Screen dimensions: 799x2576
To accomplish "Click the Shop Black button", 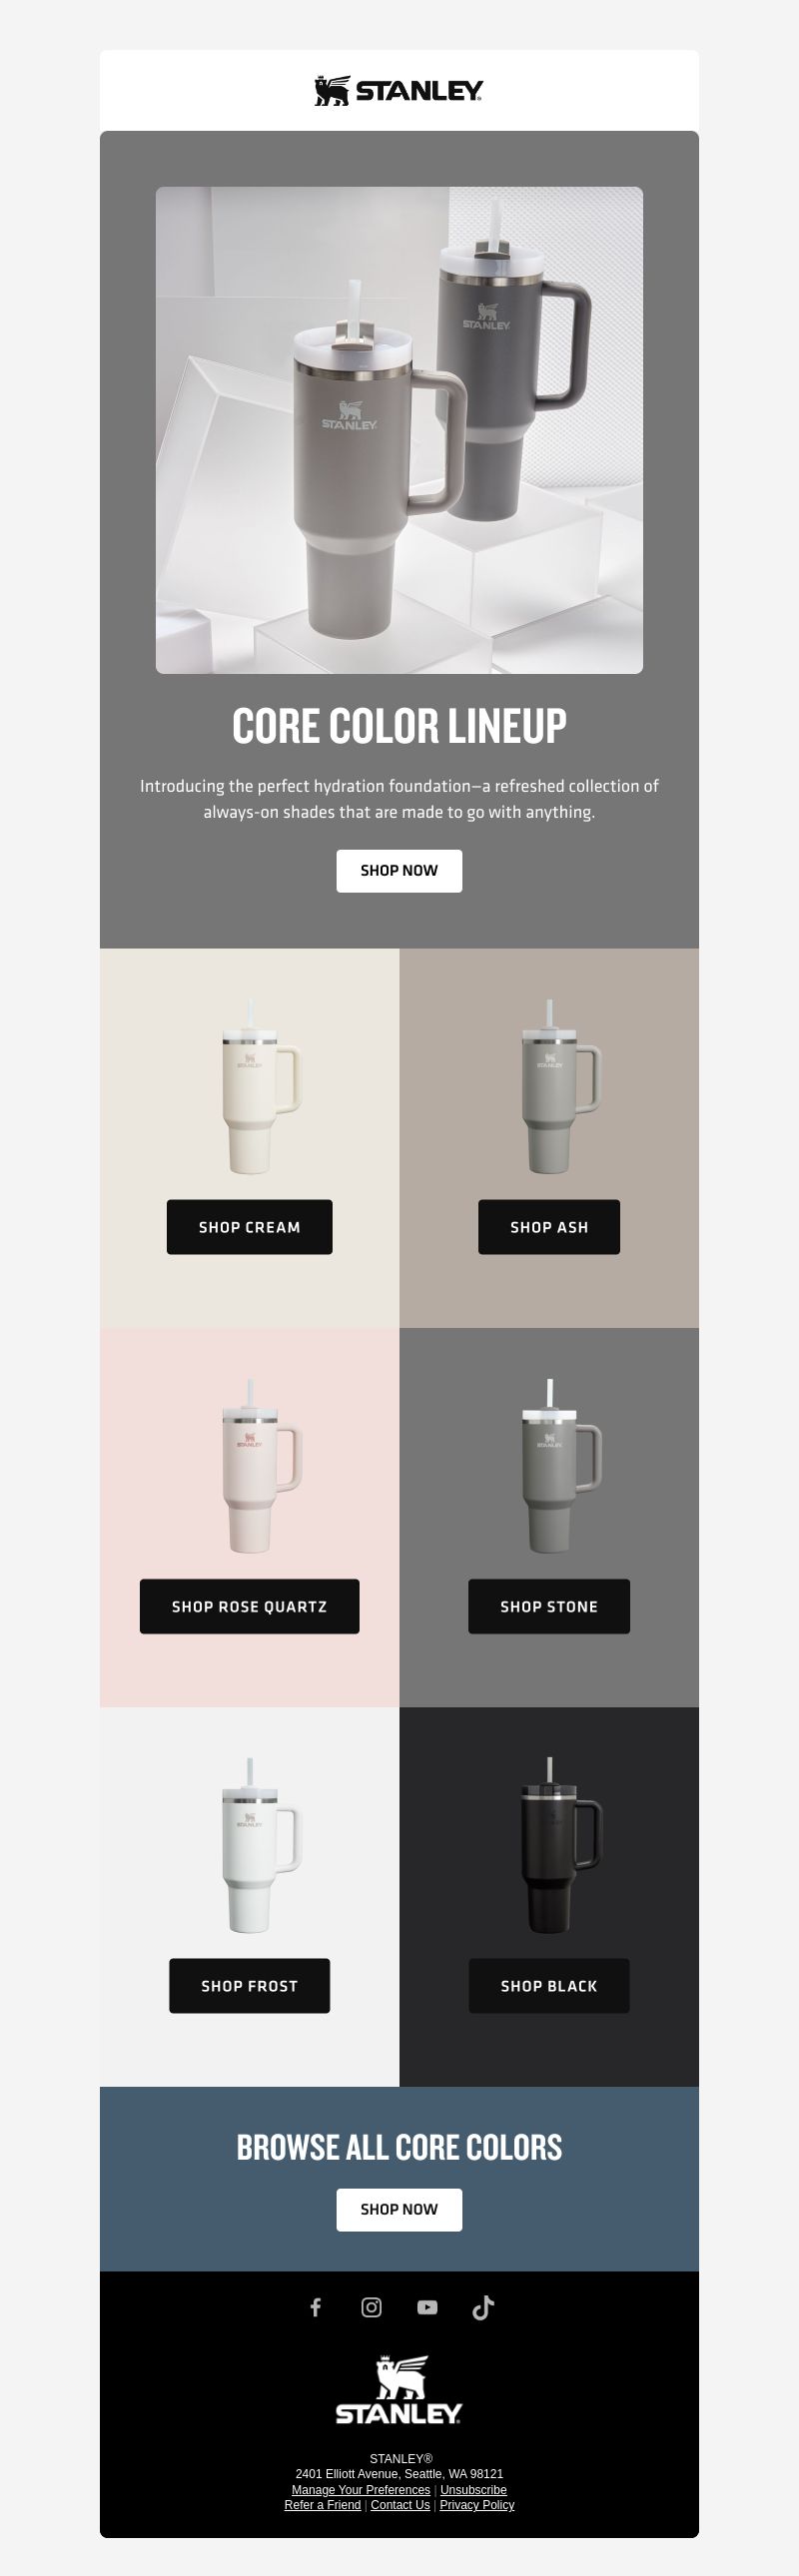I will point(549,1986).
